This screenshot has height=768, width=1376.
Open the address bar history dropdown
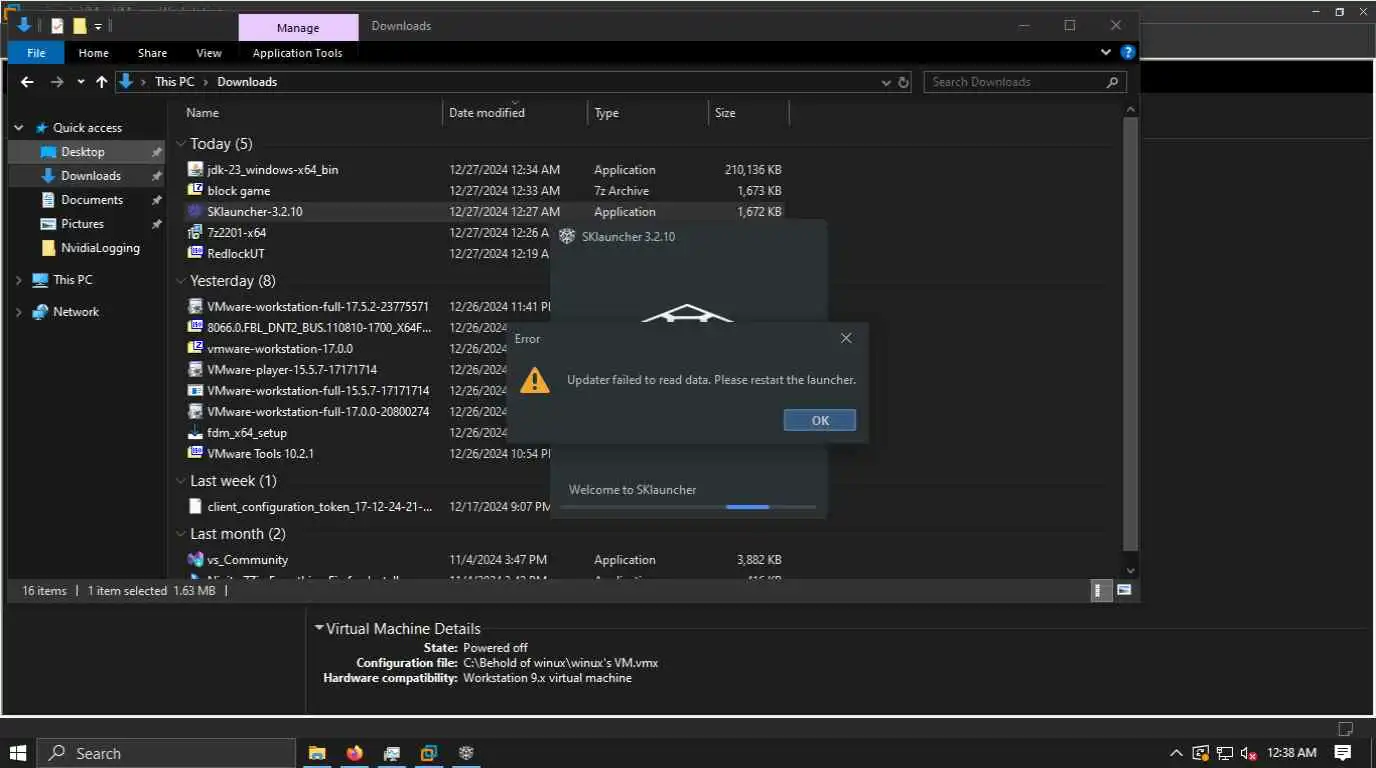[886, 82]
